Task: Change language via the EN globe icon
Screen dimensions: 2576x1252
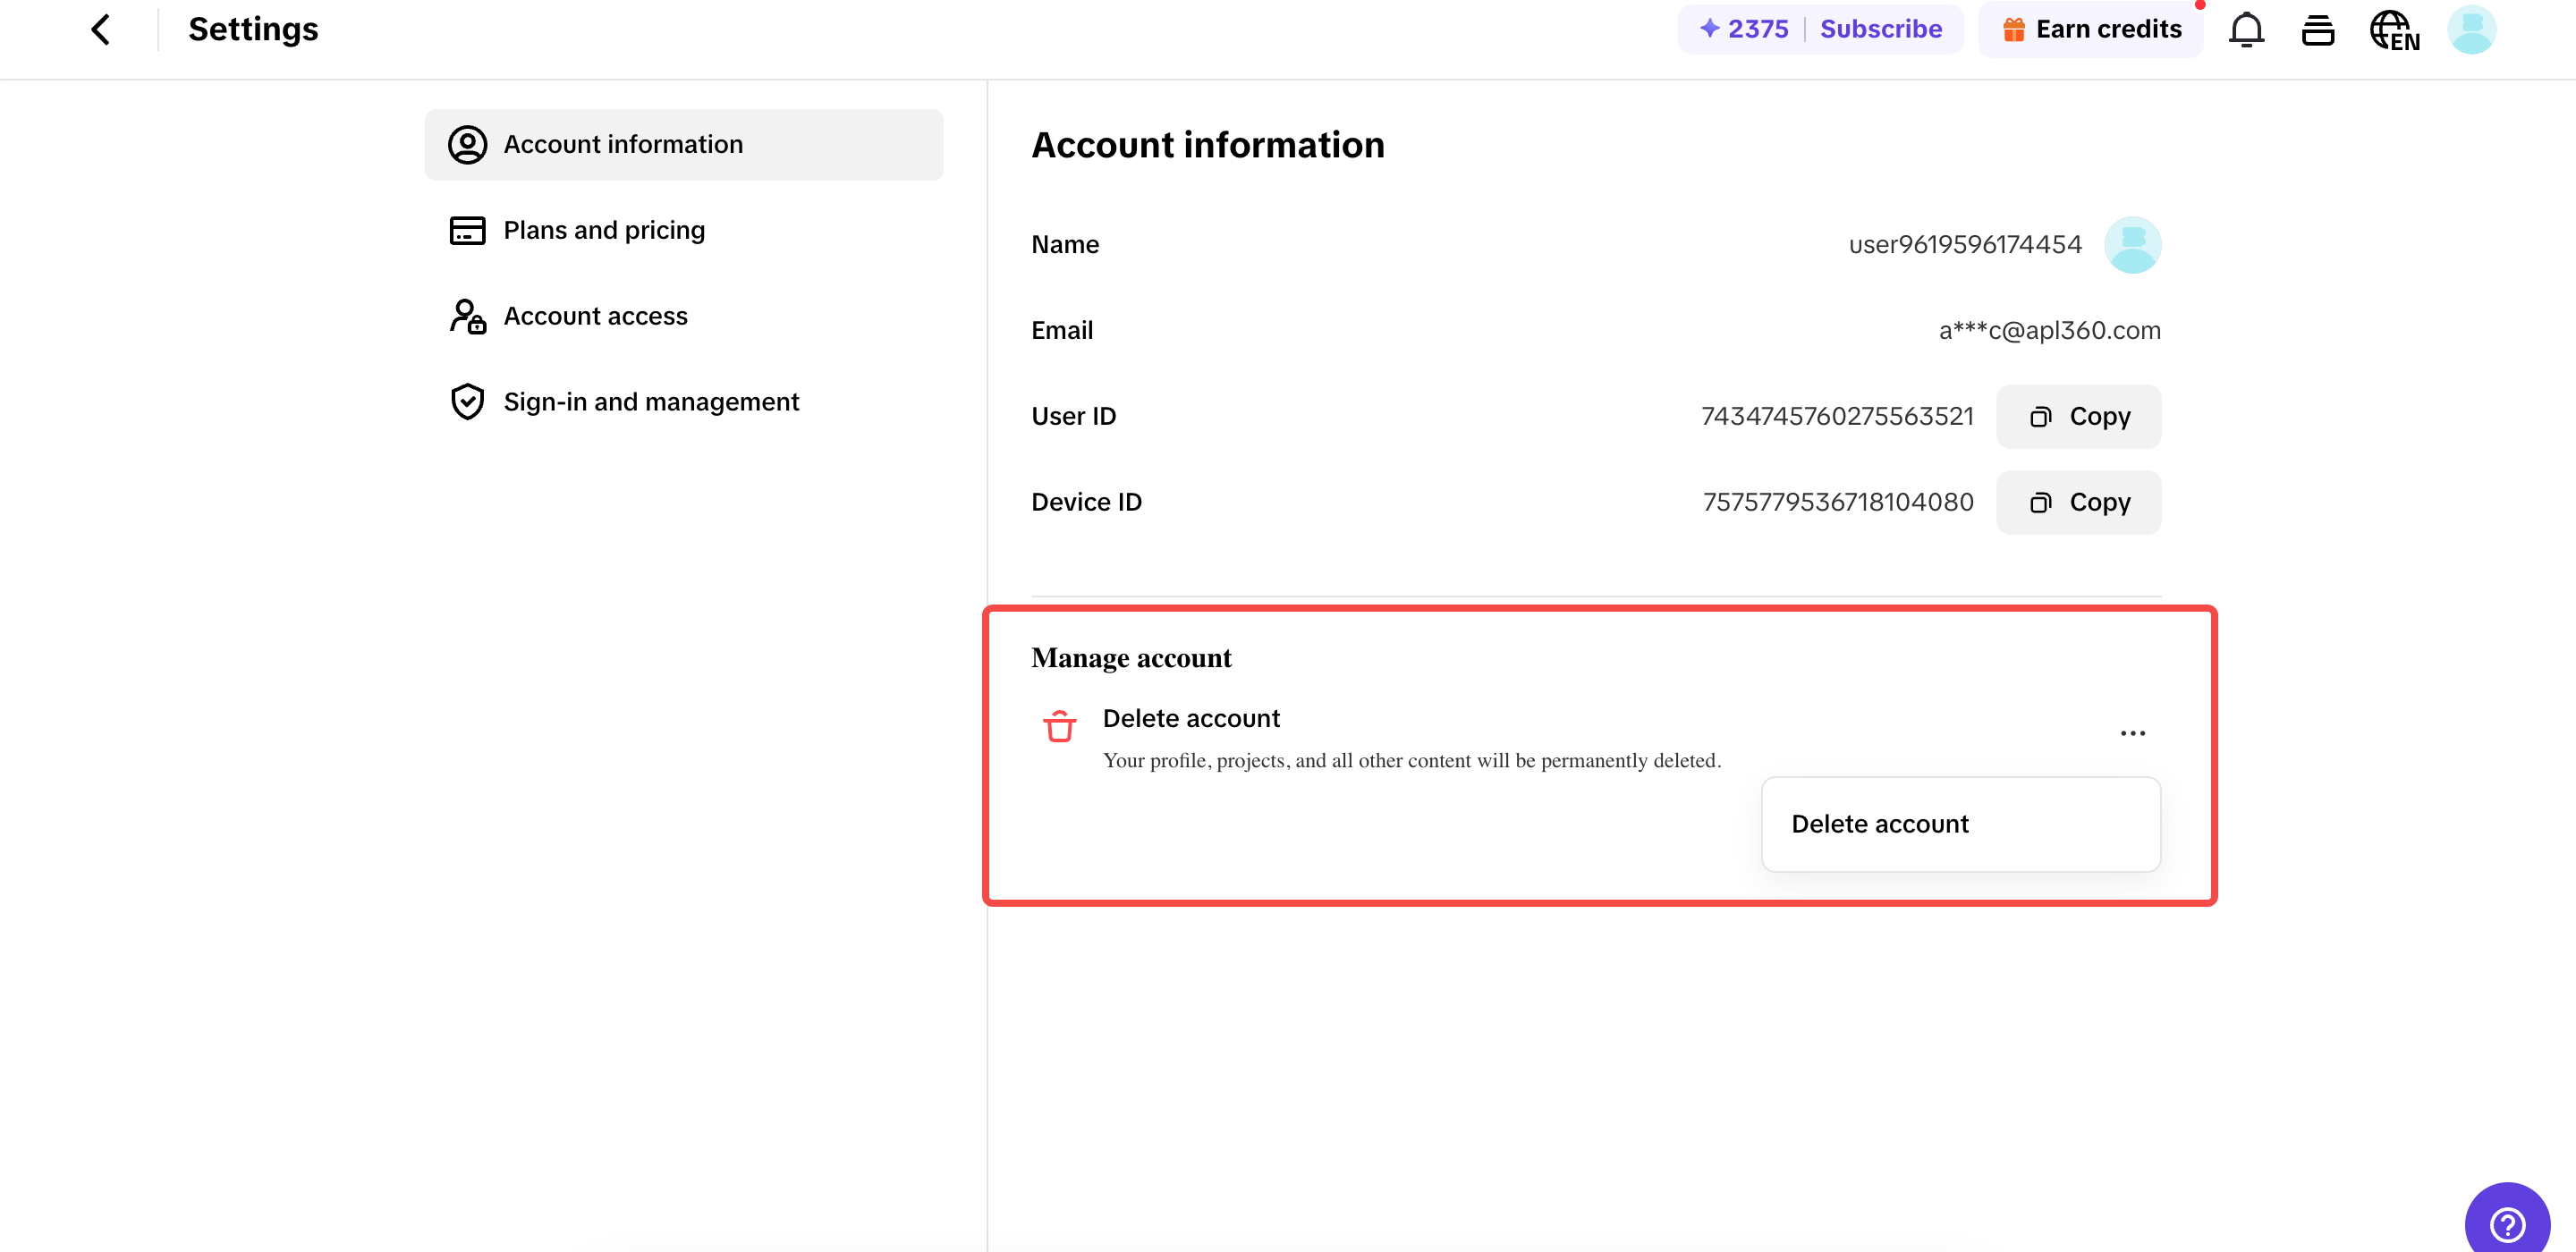Action: pyautogui.click(x=2394, y=30)
